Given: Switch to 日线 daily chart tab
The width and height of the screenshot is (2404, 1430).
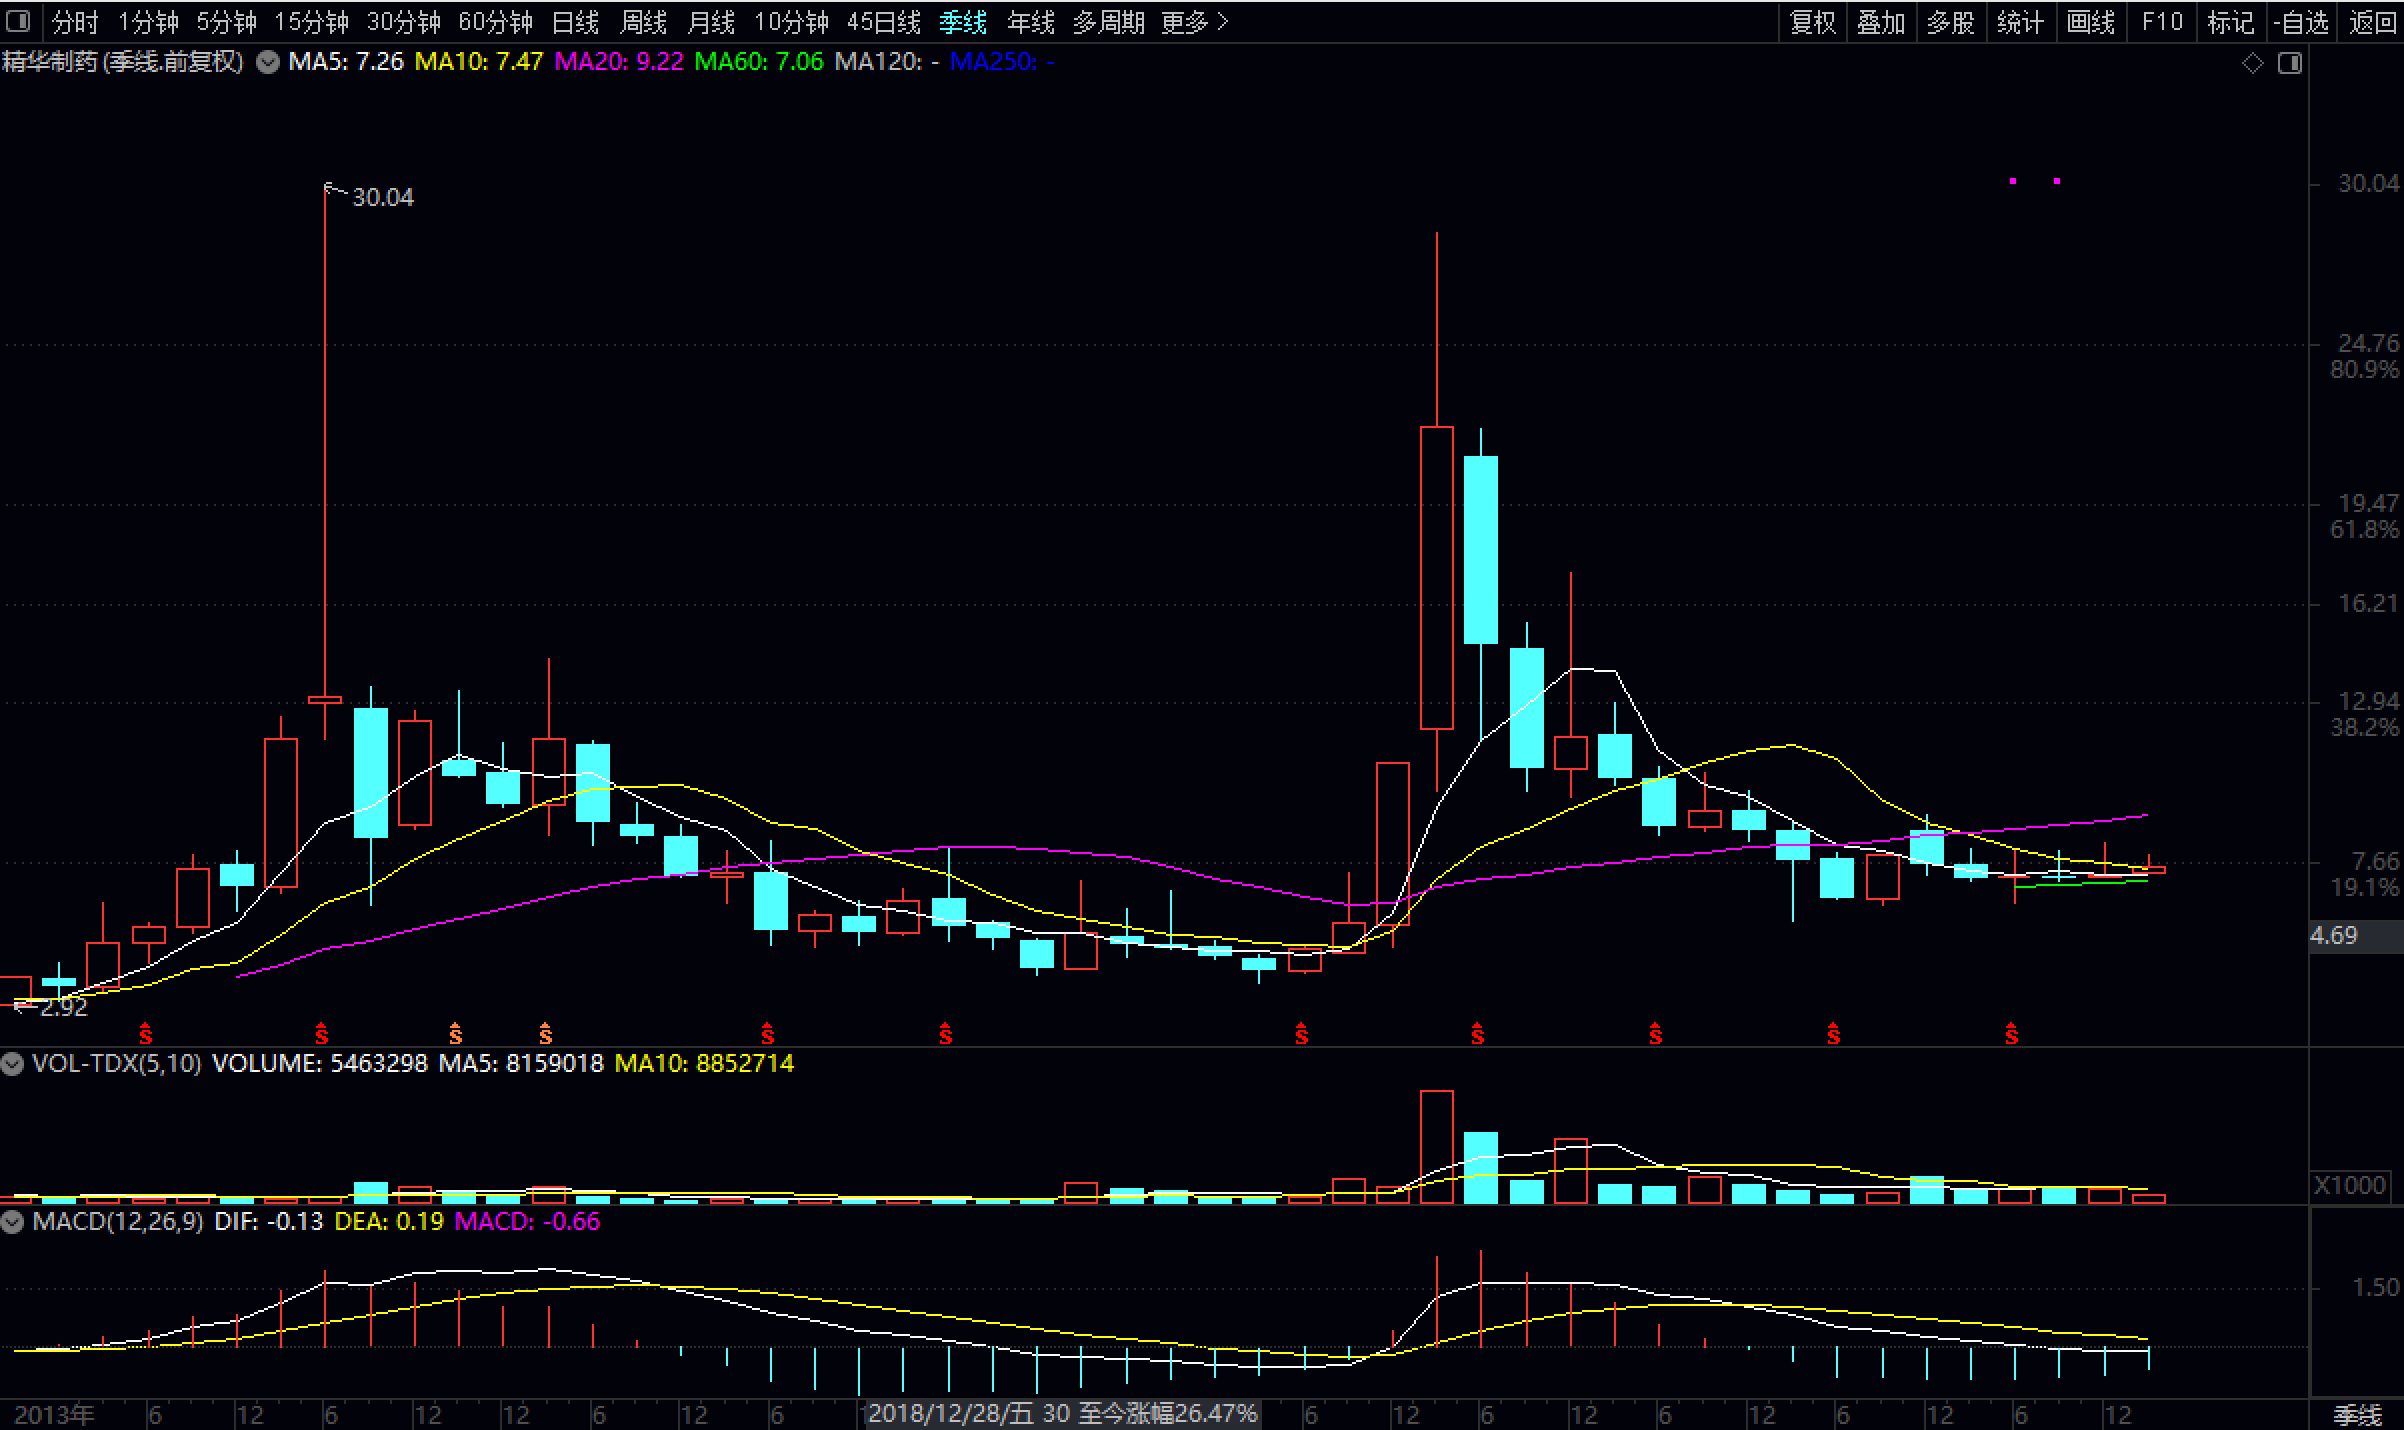Looking at the screenshot, I should click(575, 21).
